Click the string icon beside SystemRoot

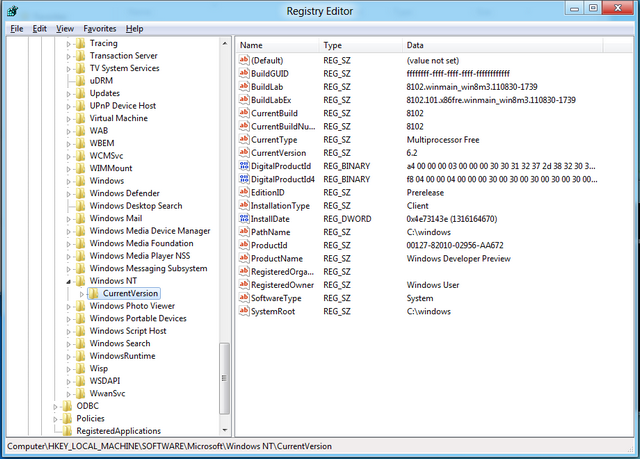click(x=244, y=311)
